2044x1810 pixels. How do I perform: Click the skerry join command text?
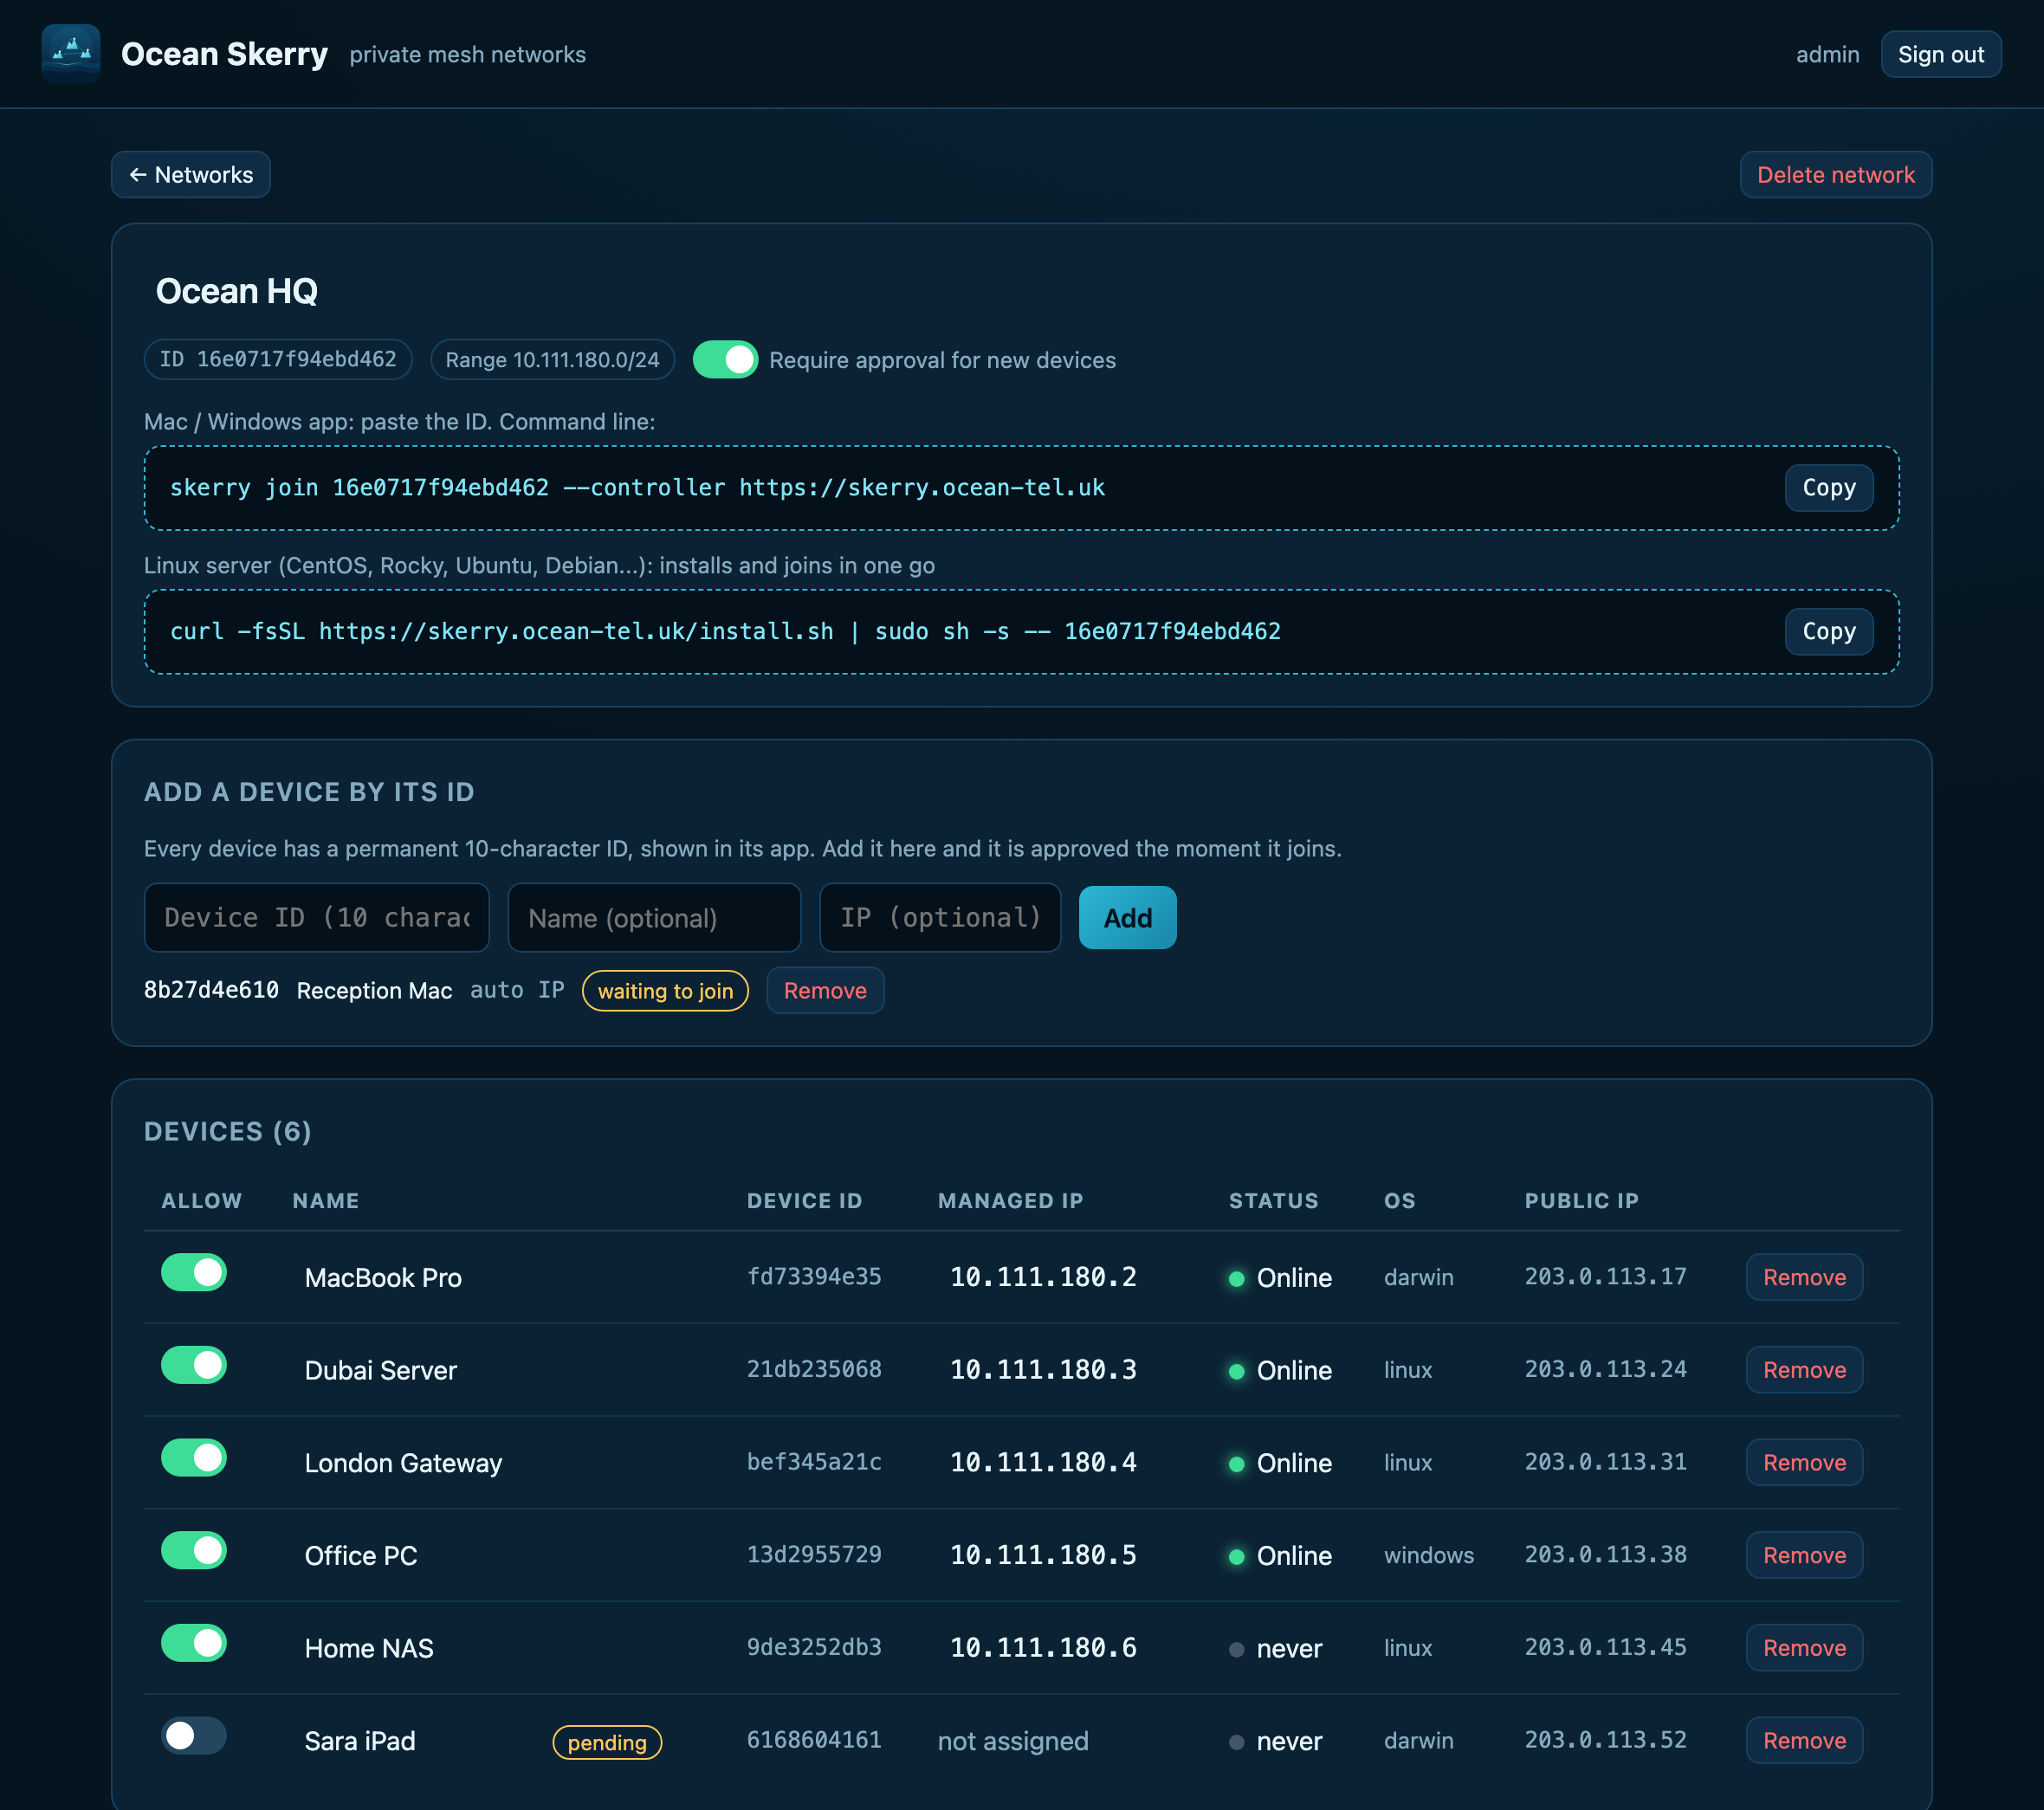(x=638, y=488)
